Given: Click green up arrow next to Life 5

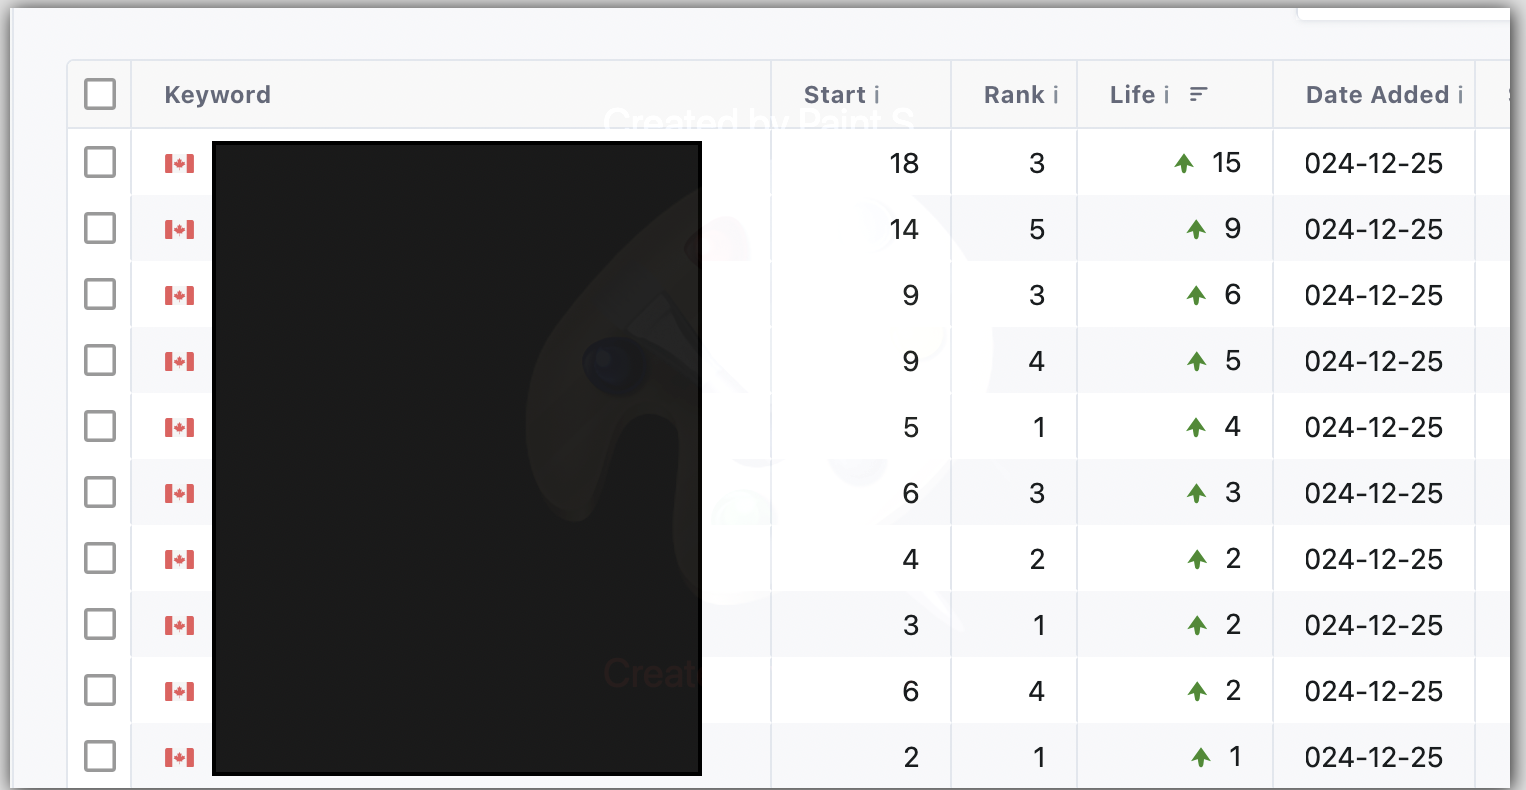Looking at the screenshot, I should pos(1196,361).
